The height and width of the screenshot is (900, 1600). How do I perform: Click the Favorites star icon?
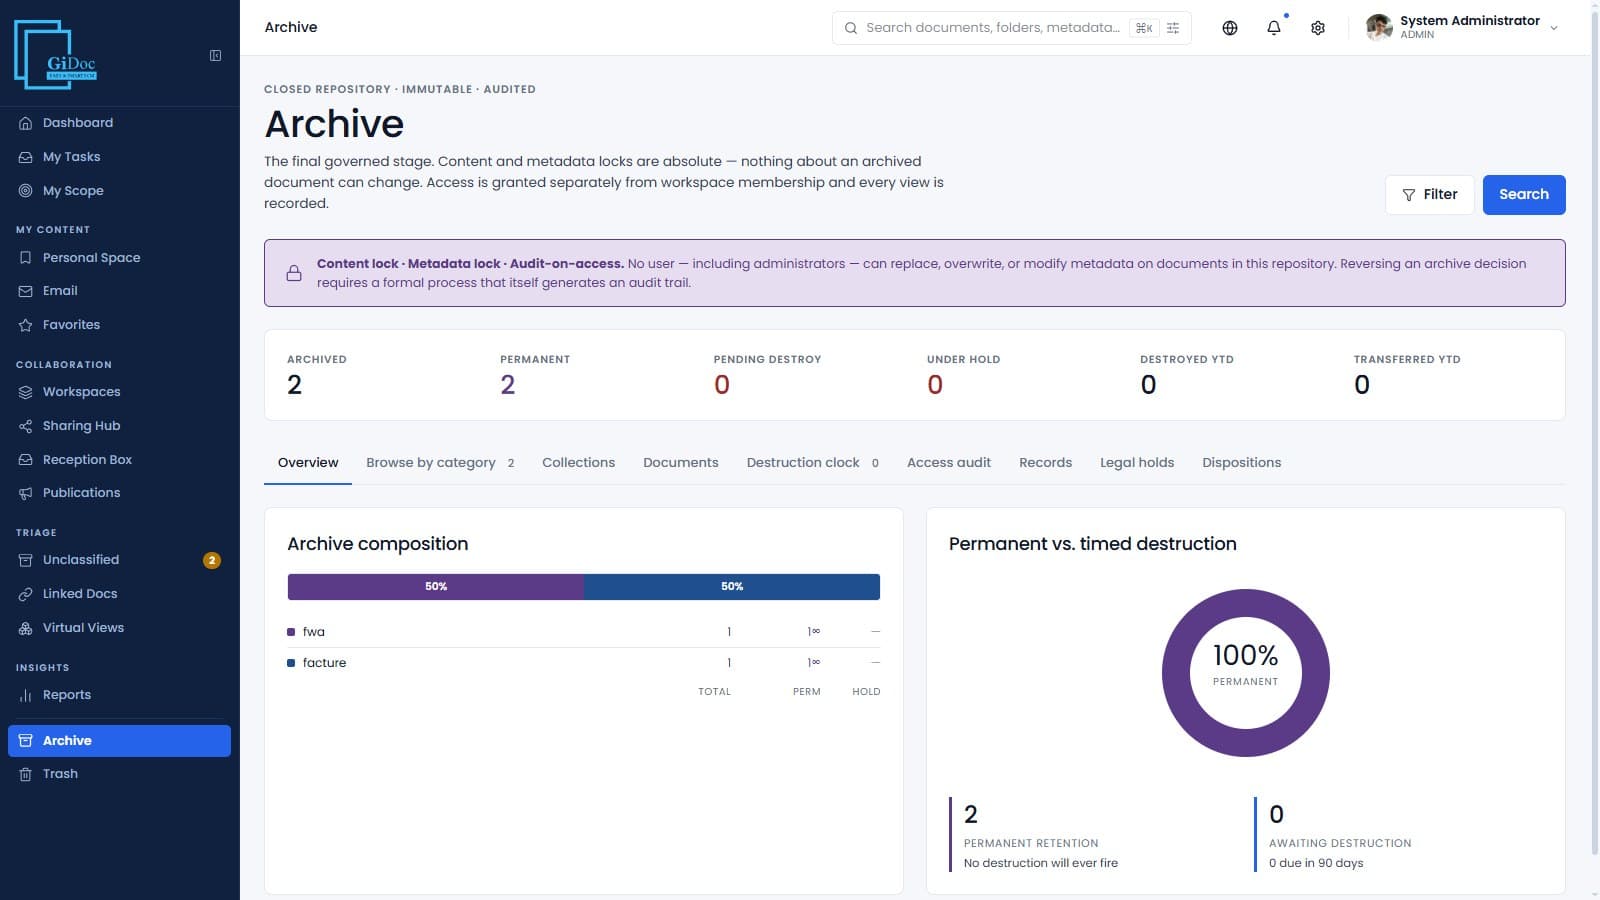pos(26,325)
